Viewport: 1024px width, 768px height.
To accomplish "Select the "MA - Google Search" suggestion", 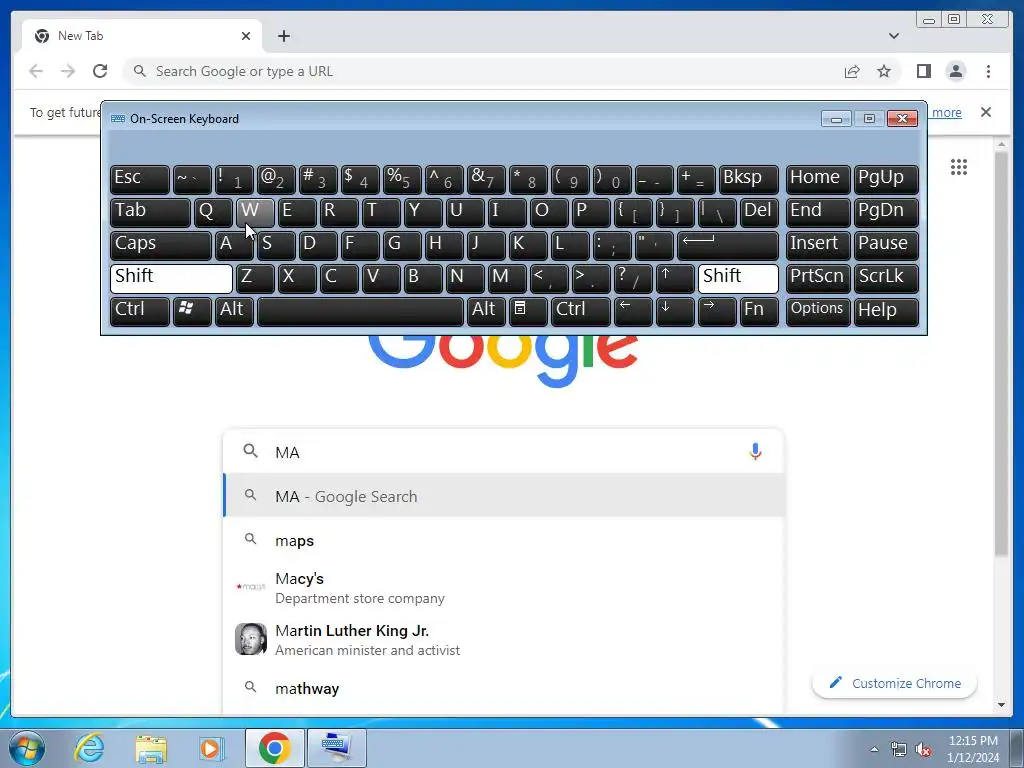I will [503, 496].
